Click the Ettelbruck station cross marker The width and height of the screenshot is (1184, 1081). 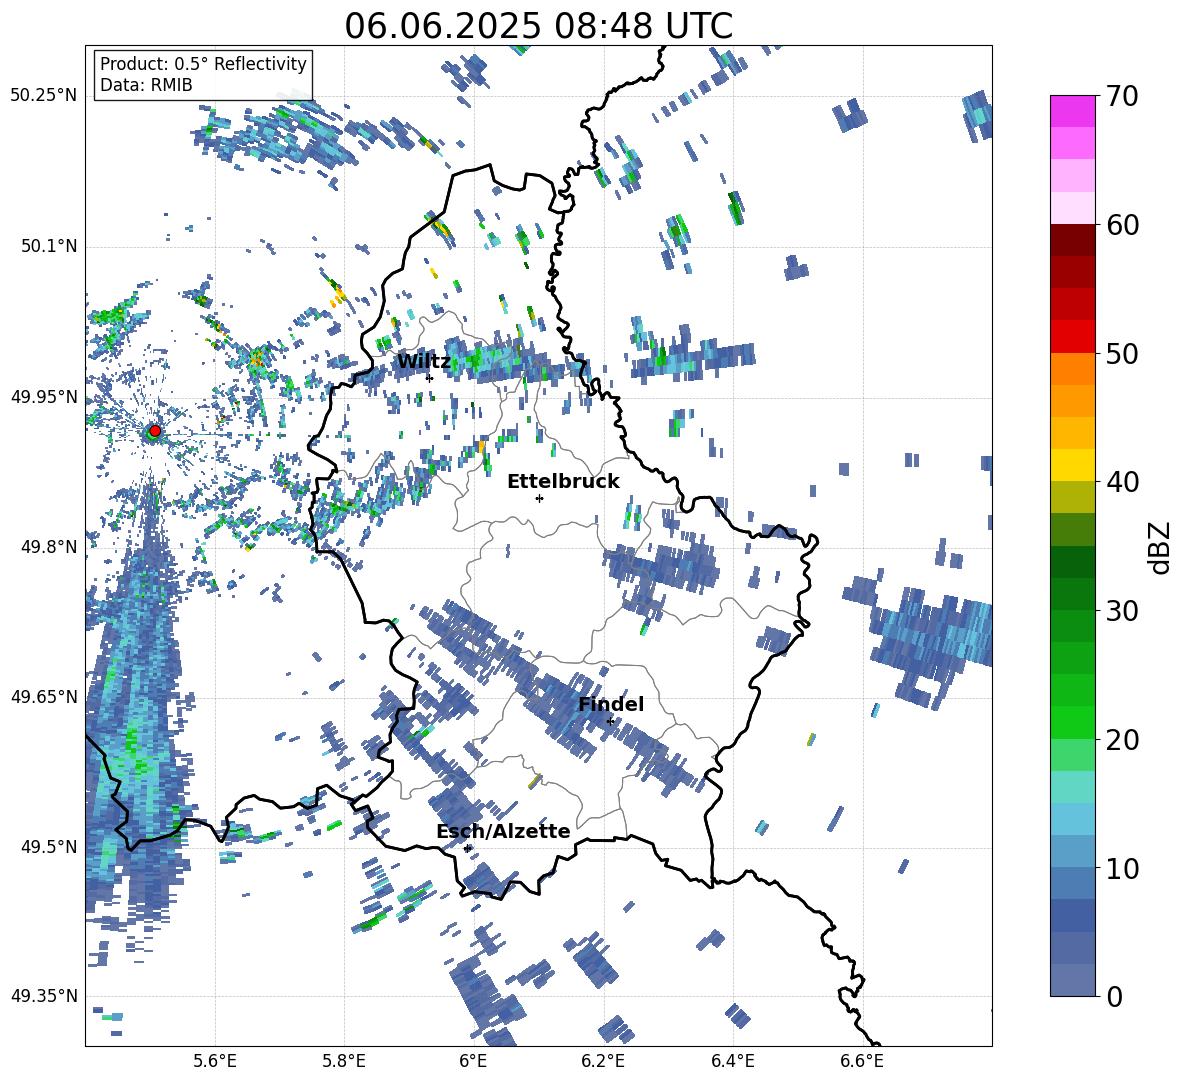[x=539, y=498]
